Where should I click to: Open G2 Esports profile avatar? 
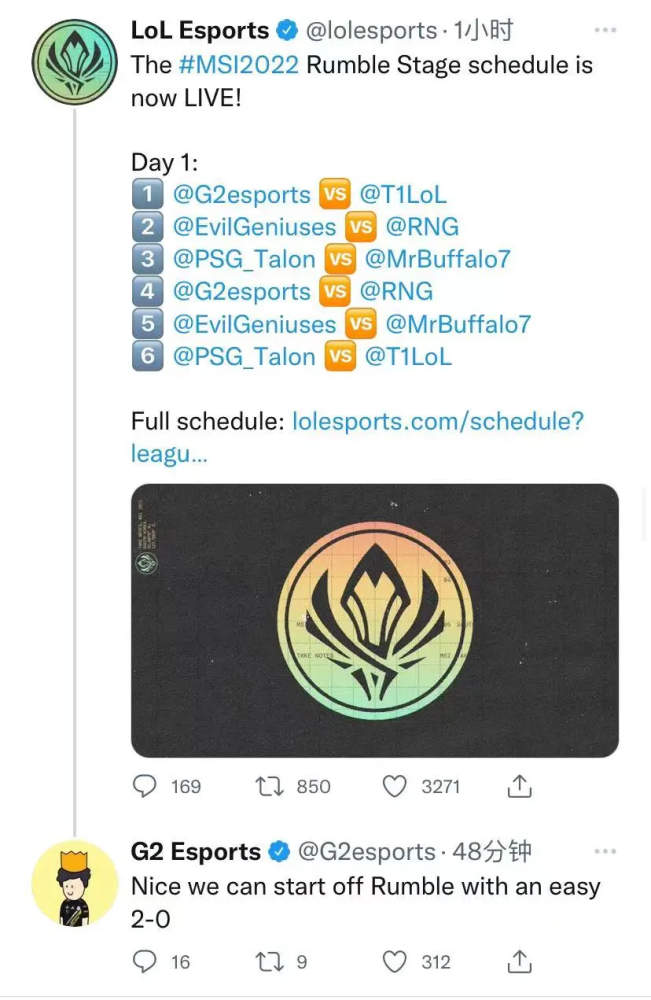point(76,882)
